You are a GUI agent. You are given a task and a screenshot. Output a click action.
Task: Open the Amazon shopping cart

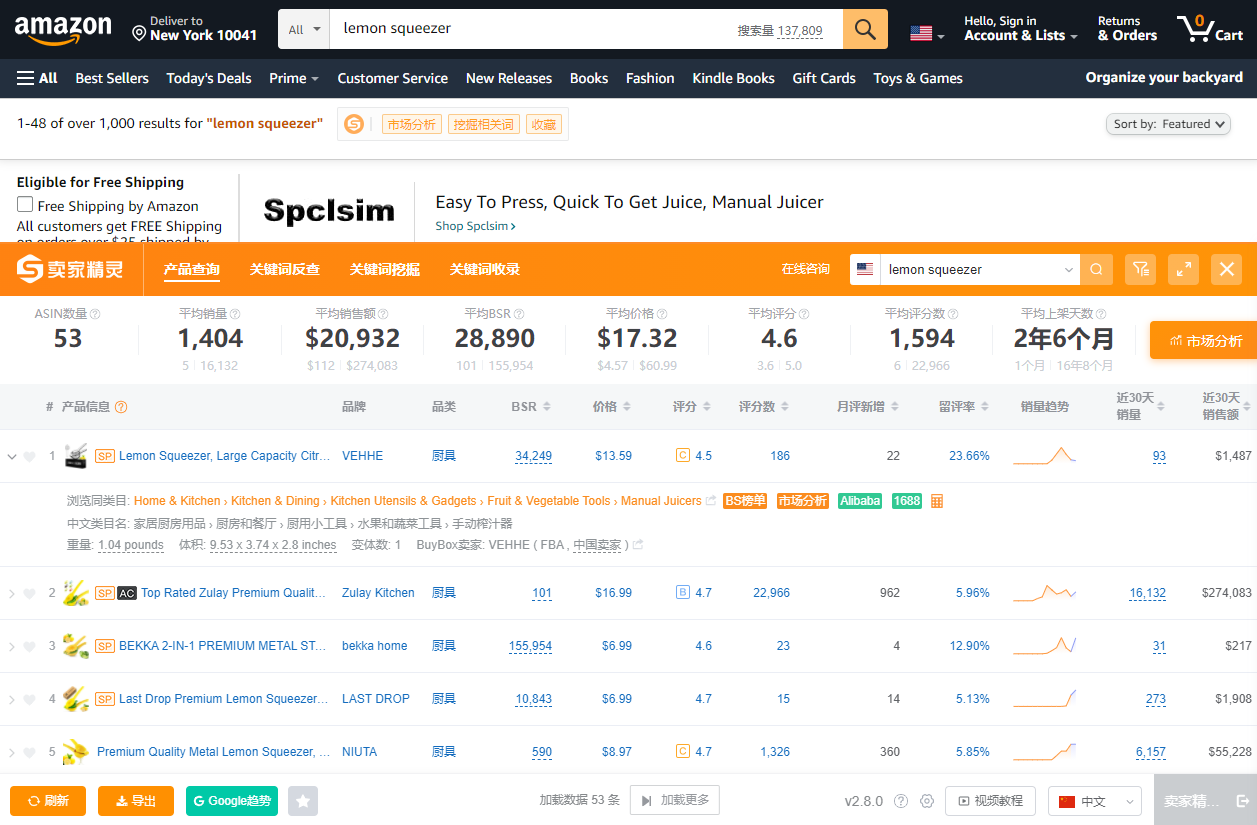(x=1210, y=29)
